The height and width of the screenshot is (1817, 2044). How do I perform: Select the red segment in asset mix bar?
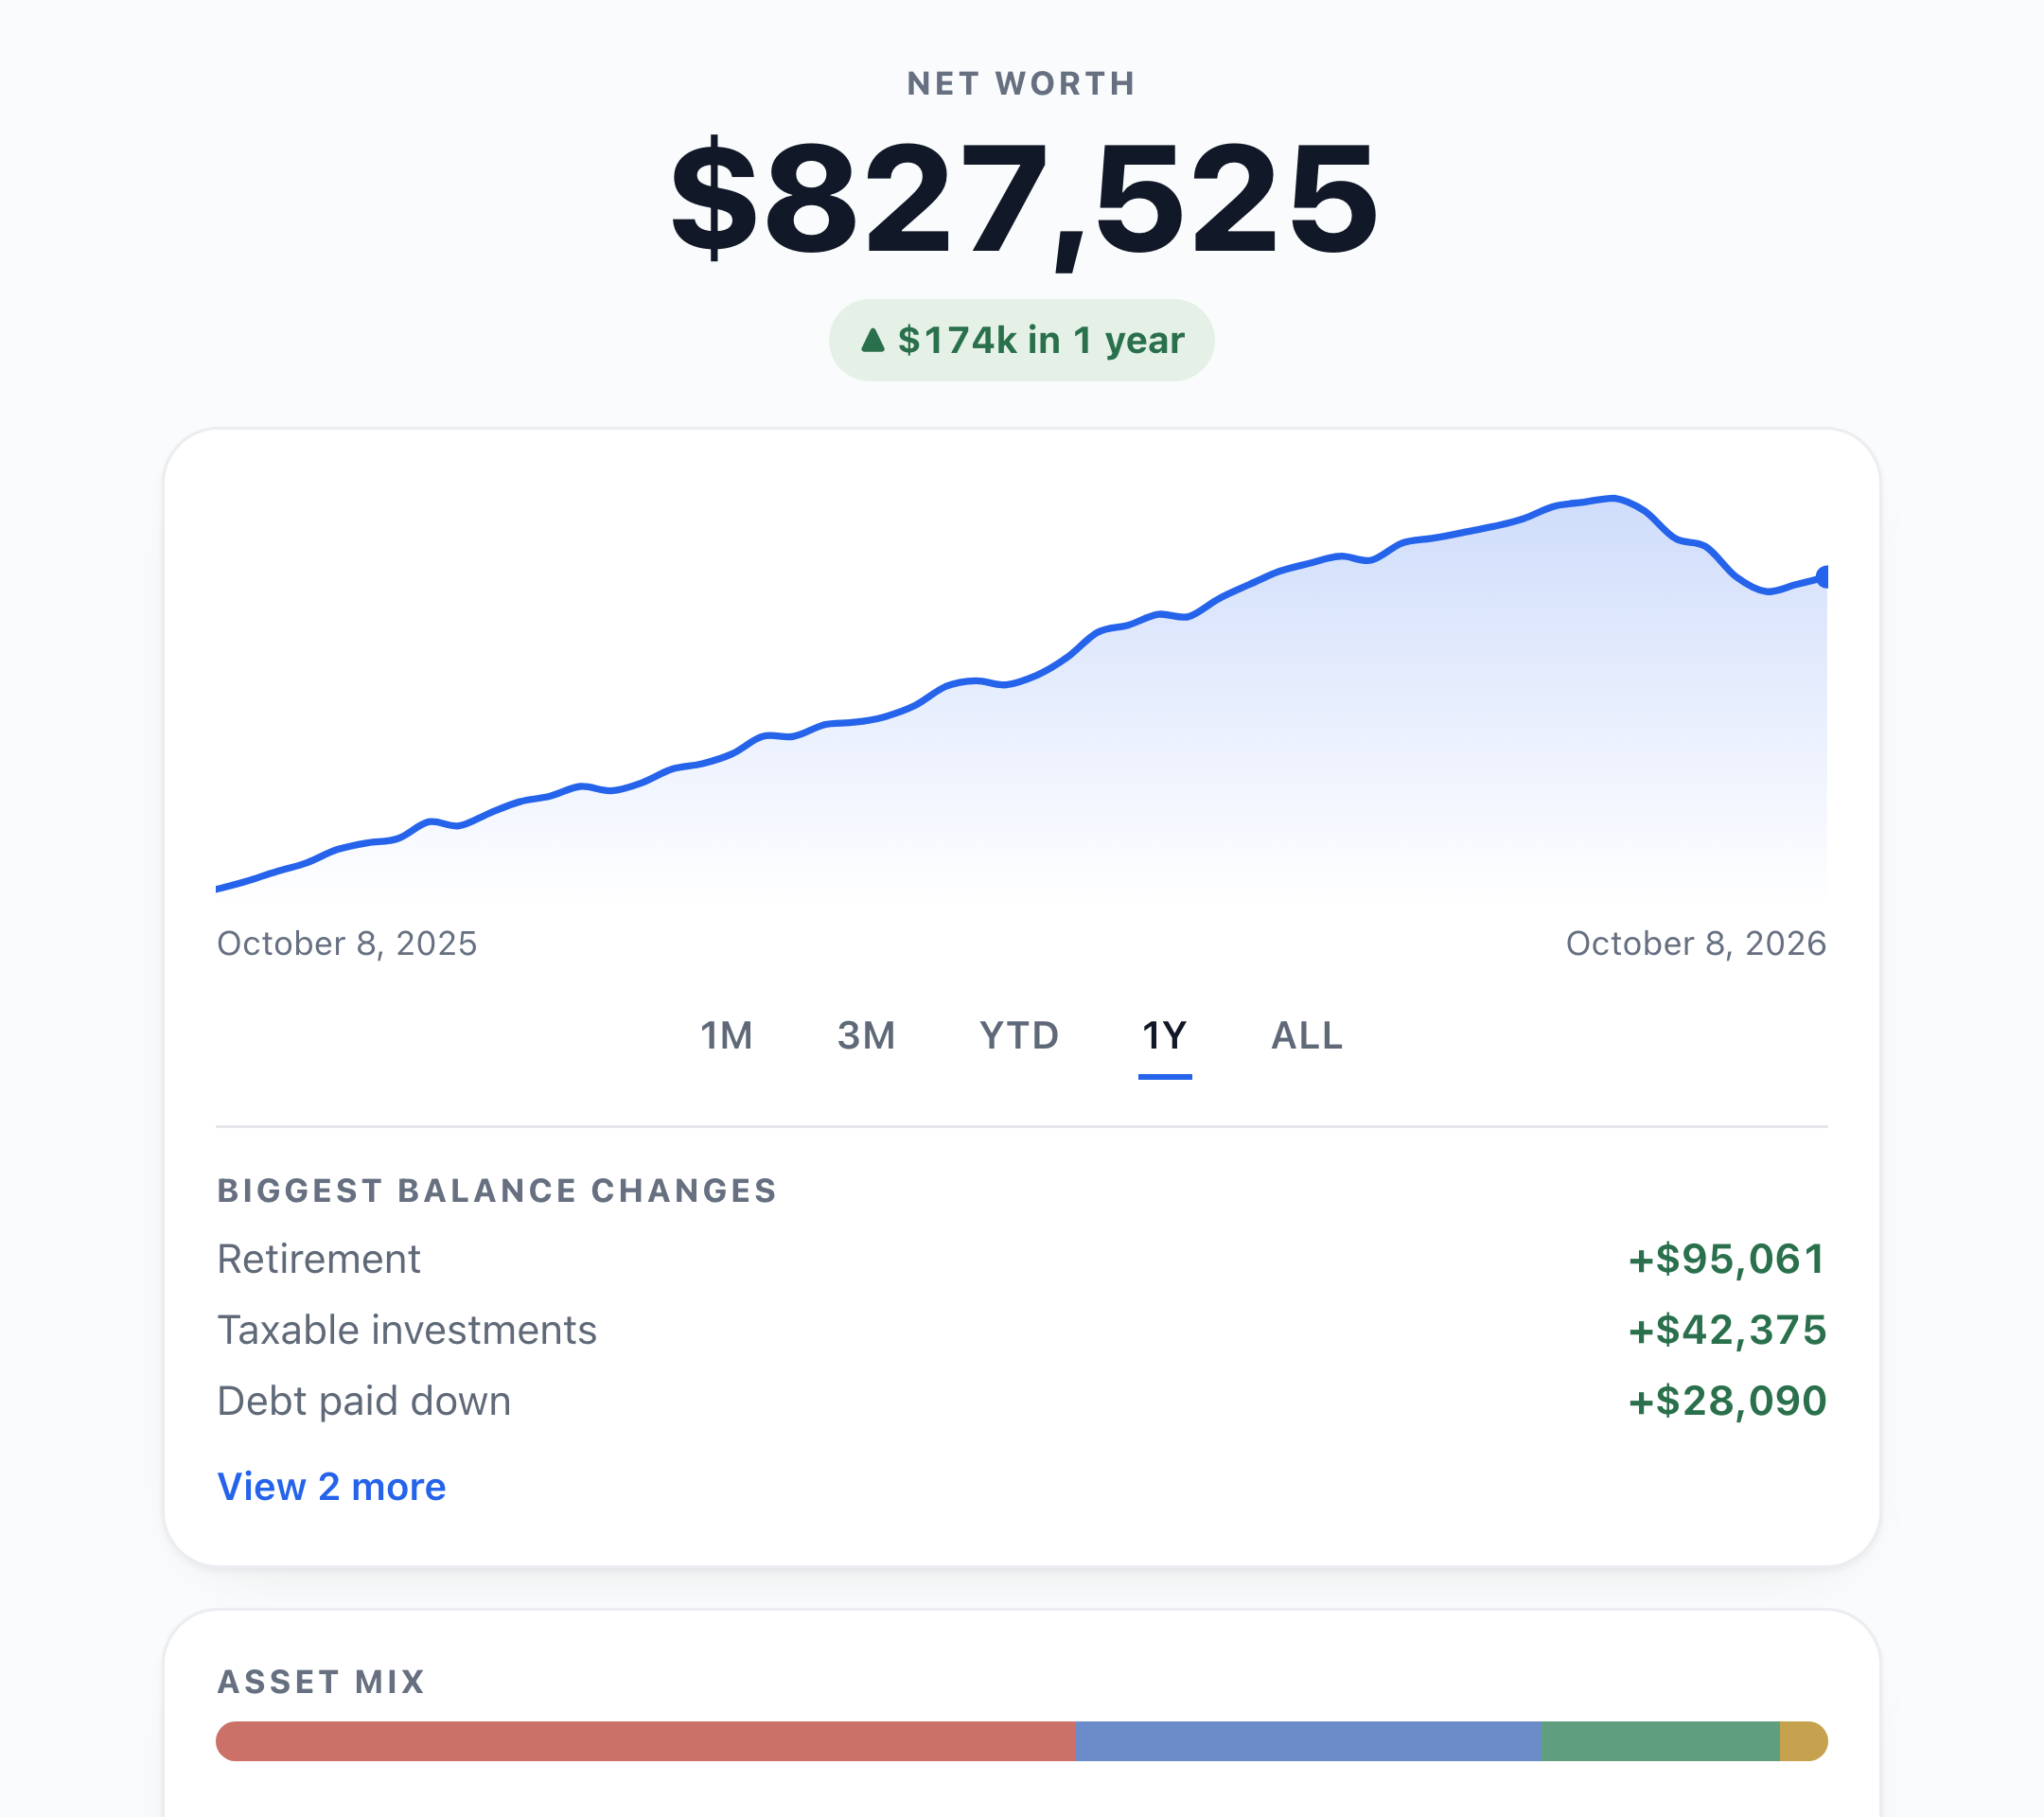click(645, 1741)
